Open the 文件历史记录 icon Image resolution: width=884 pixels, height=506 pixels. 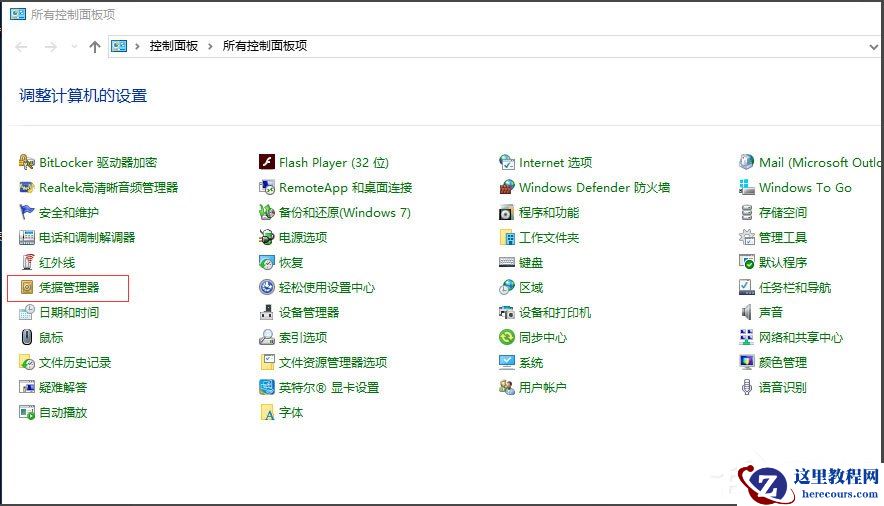pyautogui.click(x=26, y=362)
